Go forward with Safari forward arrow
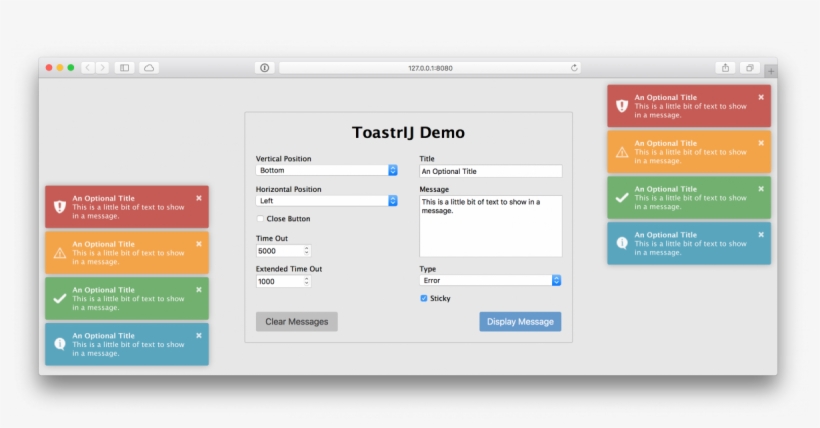 click(x=102, y=67)
